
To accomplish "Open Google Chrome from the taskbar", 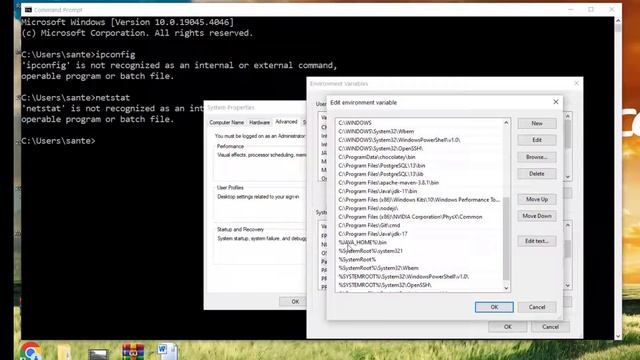I will pos(31,351).
